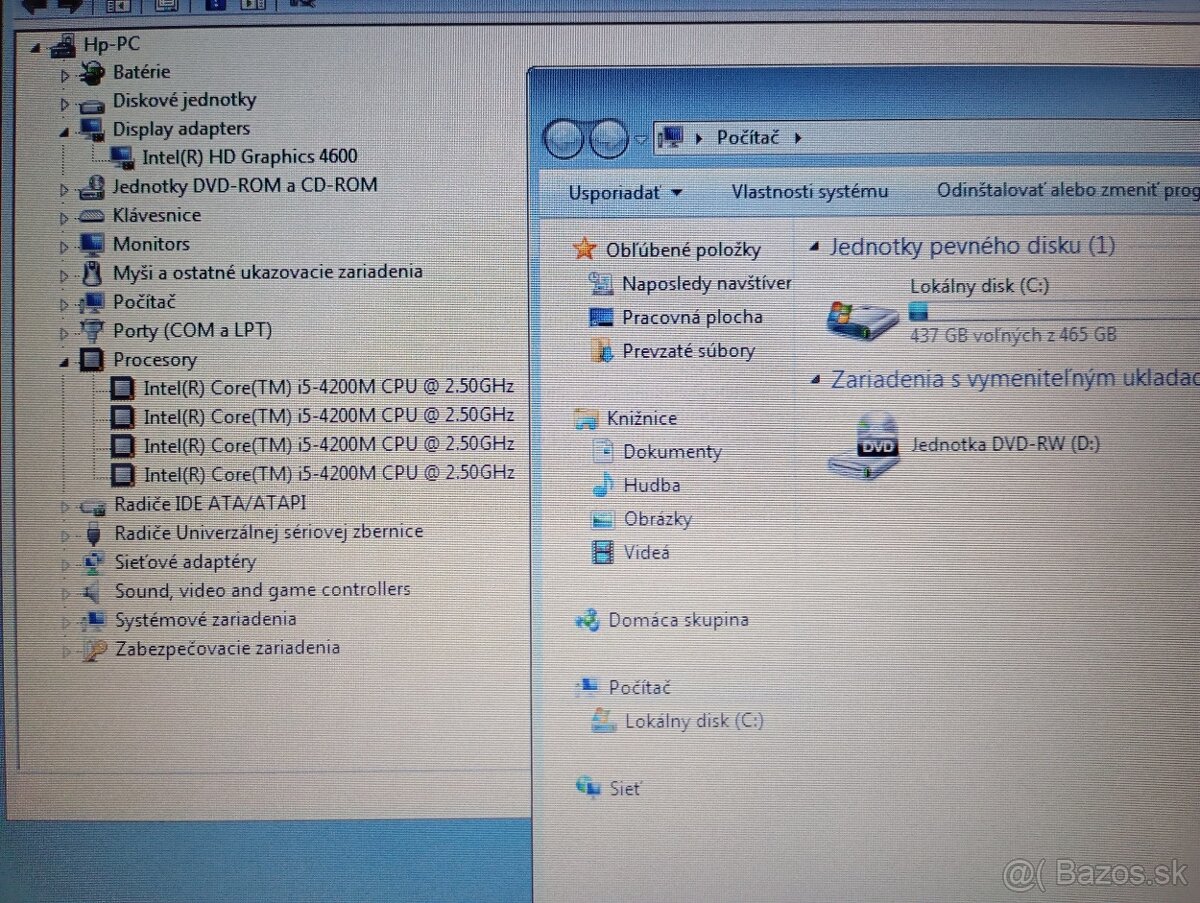Image resolution: width=1200 pixels, height=903 pixels.
Task: Click the Monitors icon
Action: [92, 244]
